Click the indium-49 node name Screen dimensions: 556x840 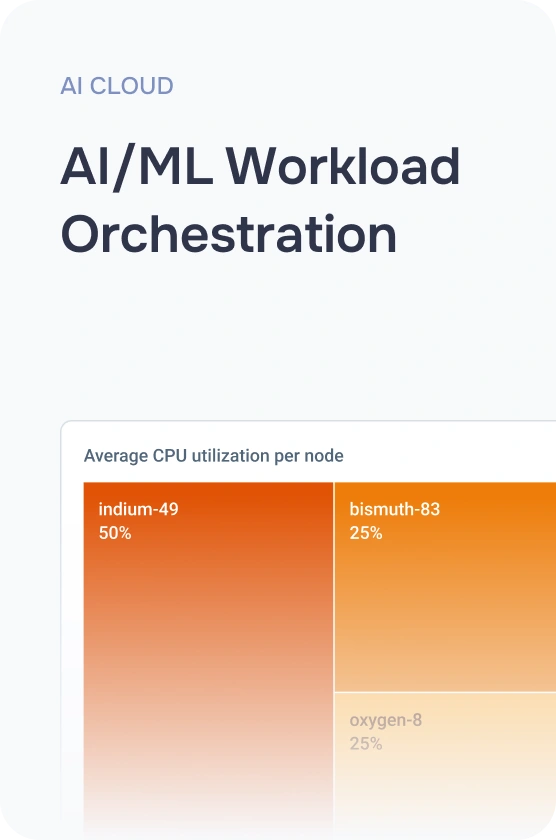(138, 509)
